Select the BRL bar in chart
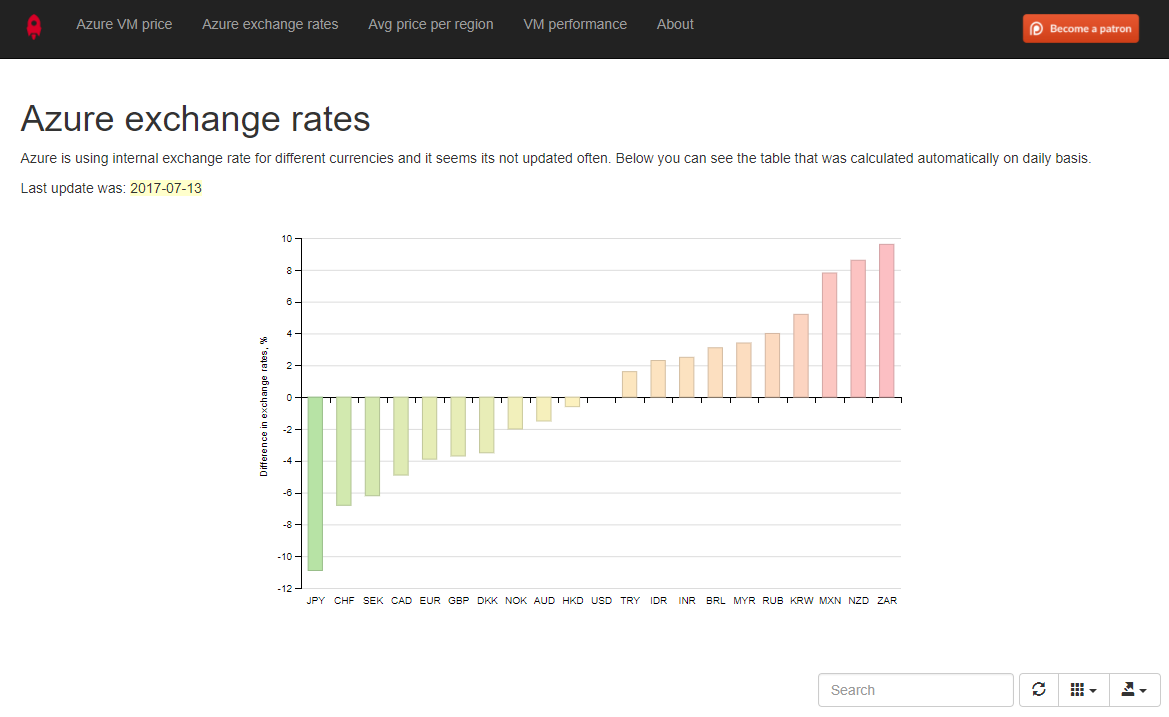This screenshot has height=717, width=1169. pos(715,373)
